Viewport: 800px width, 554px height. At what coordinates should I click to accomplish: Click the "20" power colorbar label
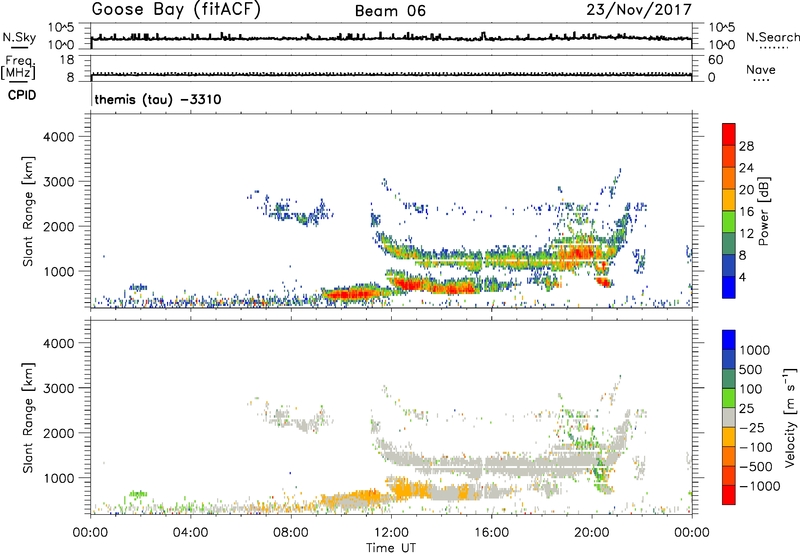coord(746,190)
